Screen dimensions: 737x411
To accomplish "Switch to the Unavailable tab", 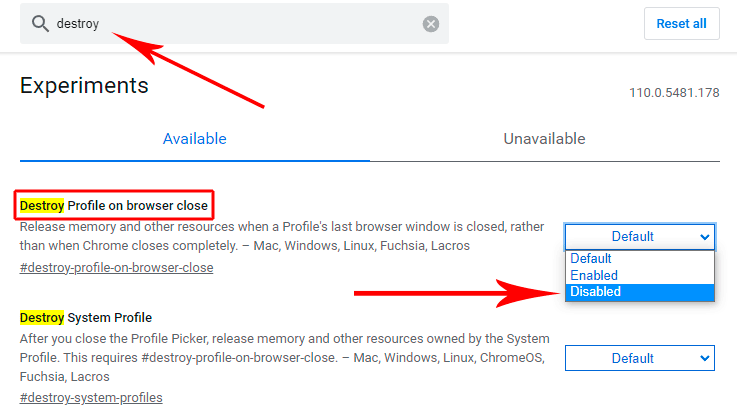I will [544, 139].
